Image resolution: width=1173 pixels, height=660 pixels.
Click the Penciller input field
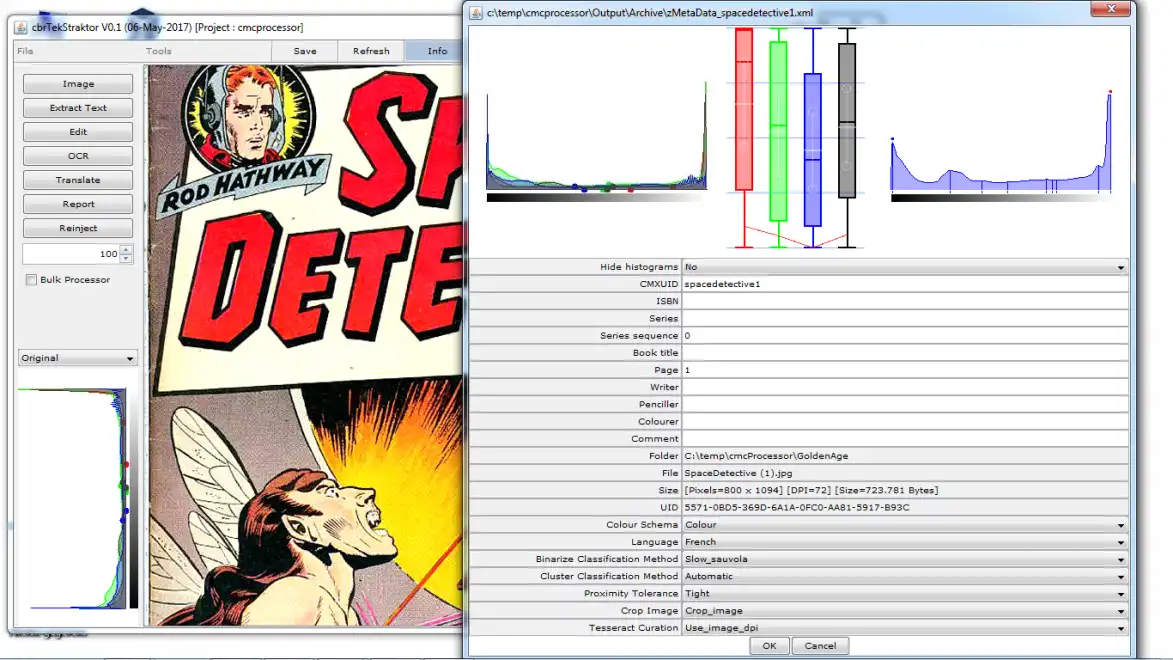[x=904, y=404]
